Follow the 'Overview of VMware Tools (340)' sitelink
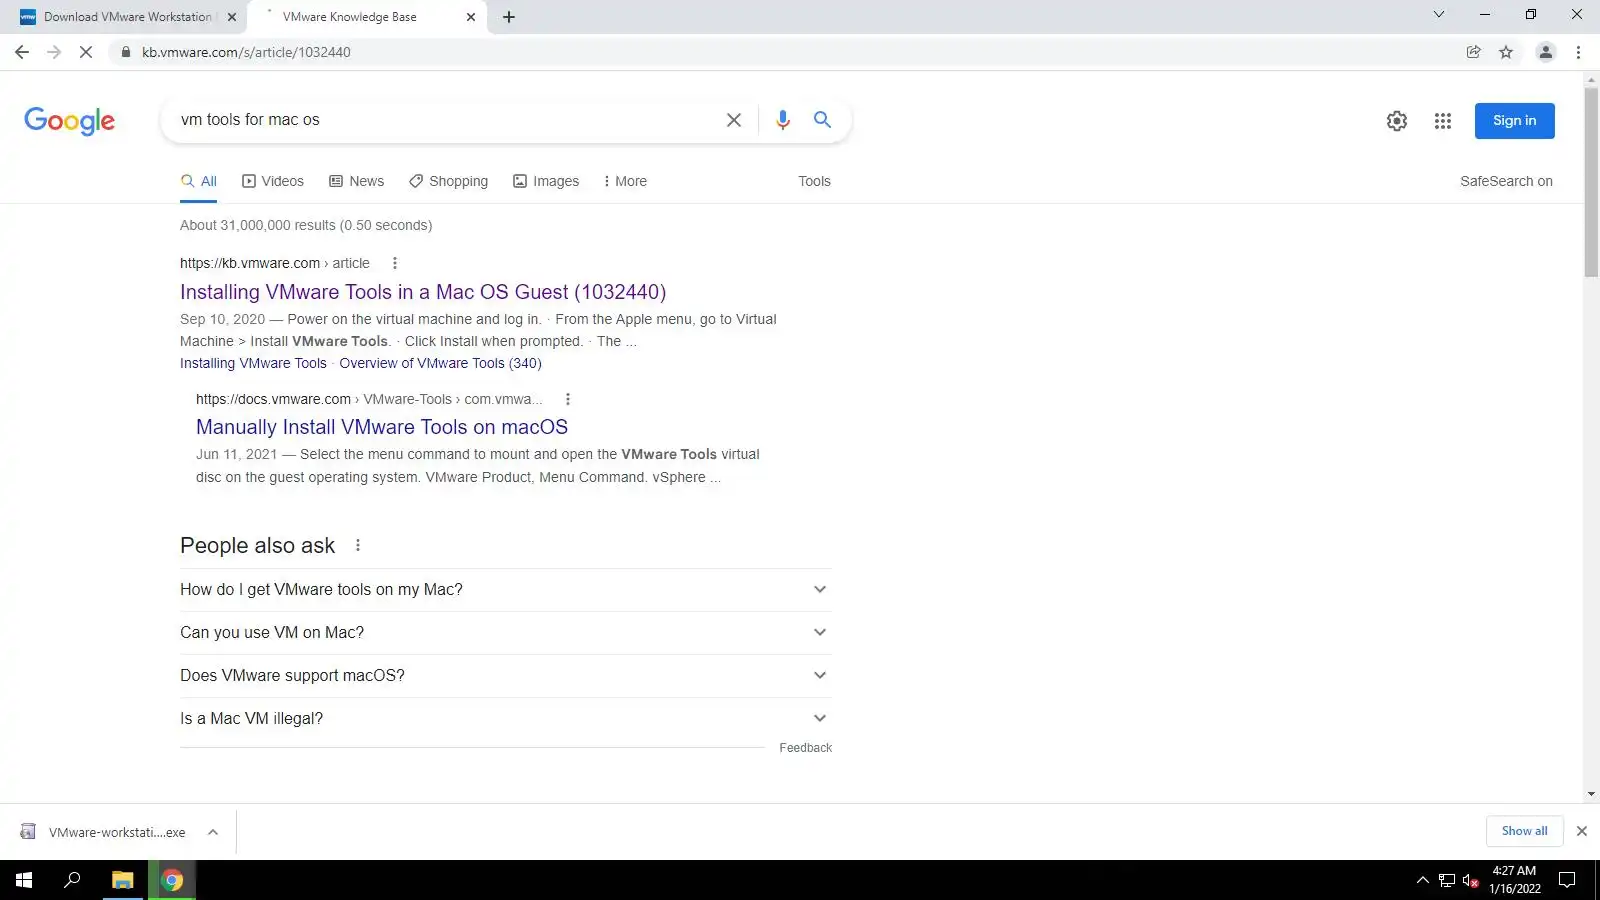 (440, 363)
